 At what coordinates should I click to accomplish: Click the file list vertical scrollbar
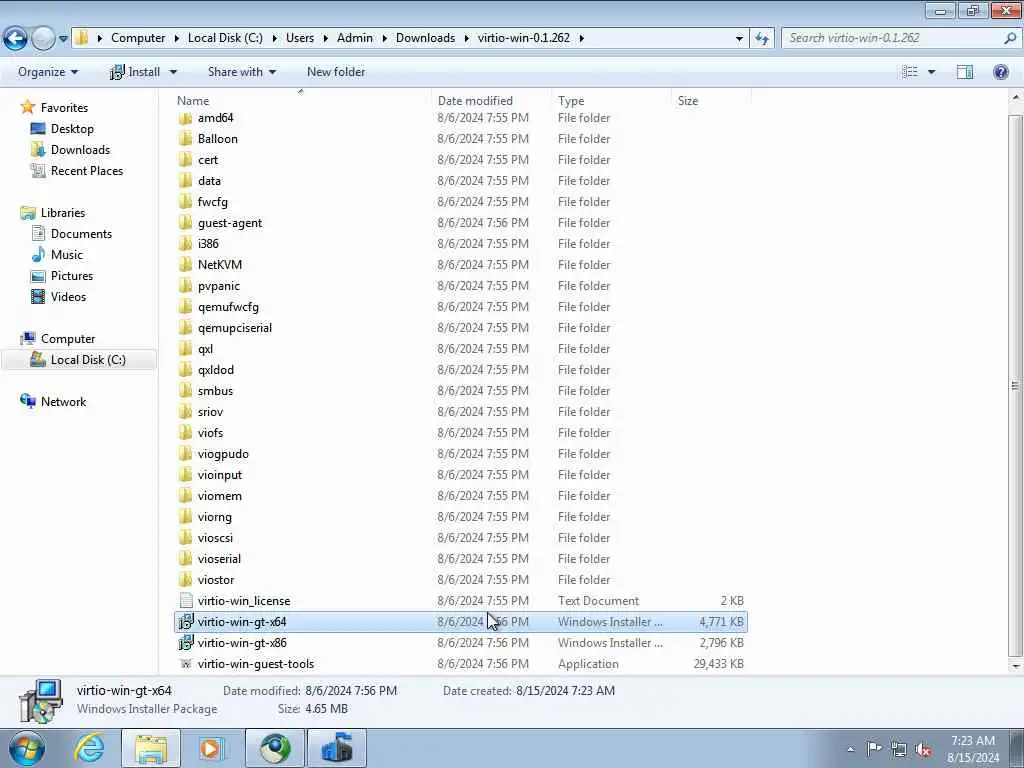(1015, 385)
